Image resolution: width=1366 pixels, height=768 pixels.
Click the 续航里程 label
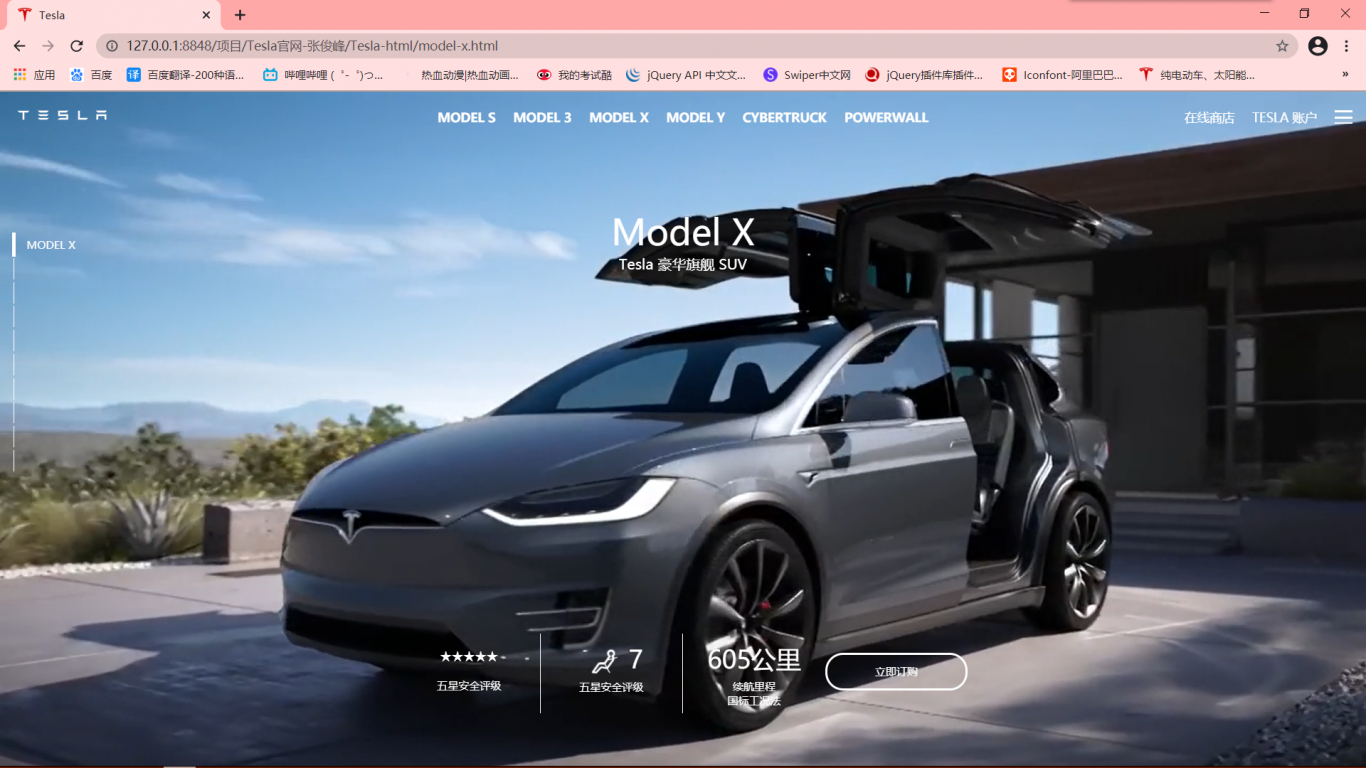coord(754,687)
